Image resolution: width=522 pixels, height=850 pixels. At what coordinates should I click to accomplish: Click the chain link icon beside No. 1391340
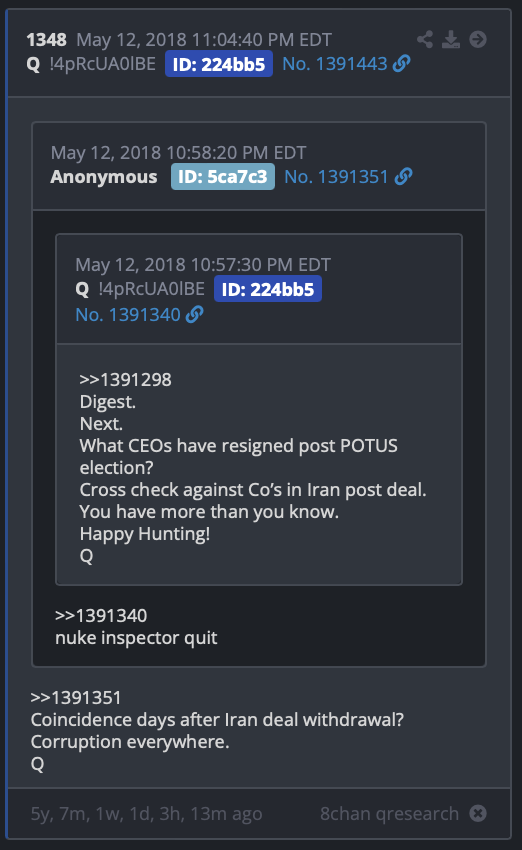(195, 314)
